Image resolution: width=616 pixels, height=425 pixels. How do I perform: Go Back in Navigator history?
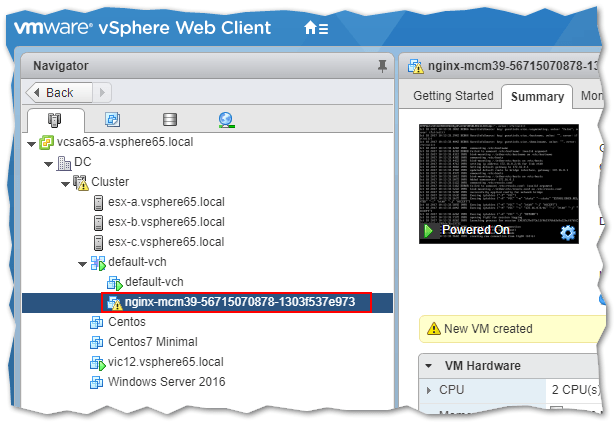[59, 93]
